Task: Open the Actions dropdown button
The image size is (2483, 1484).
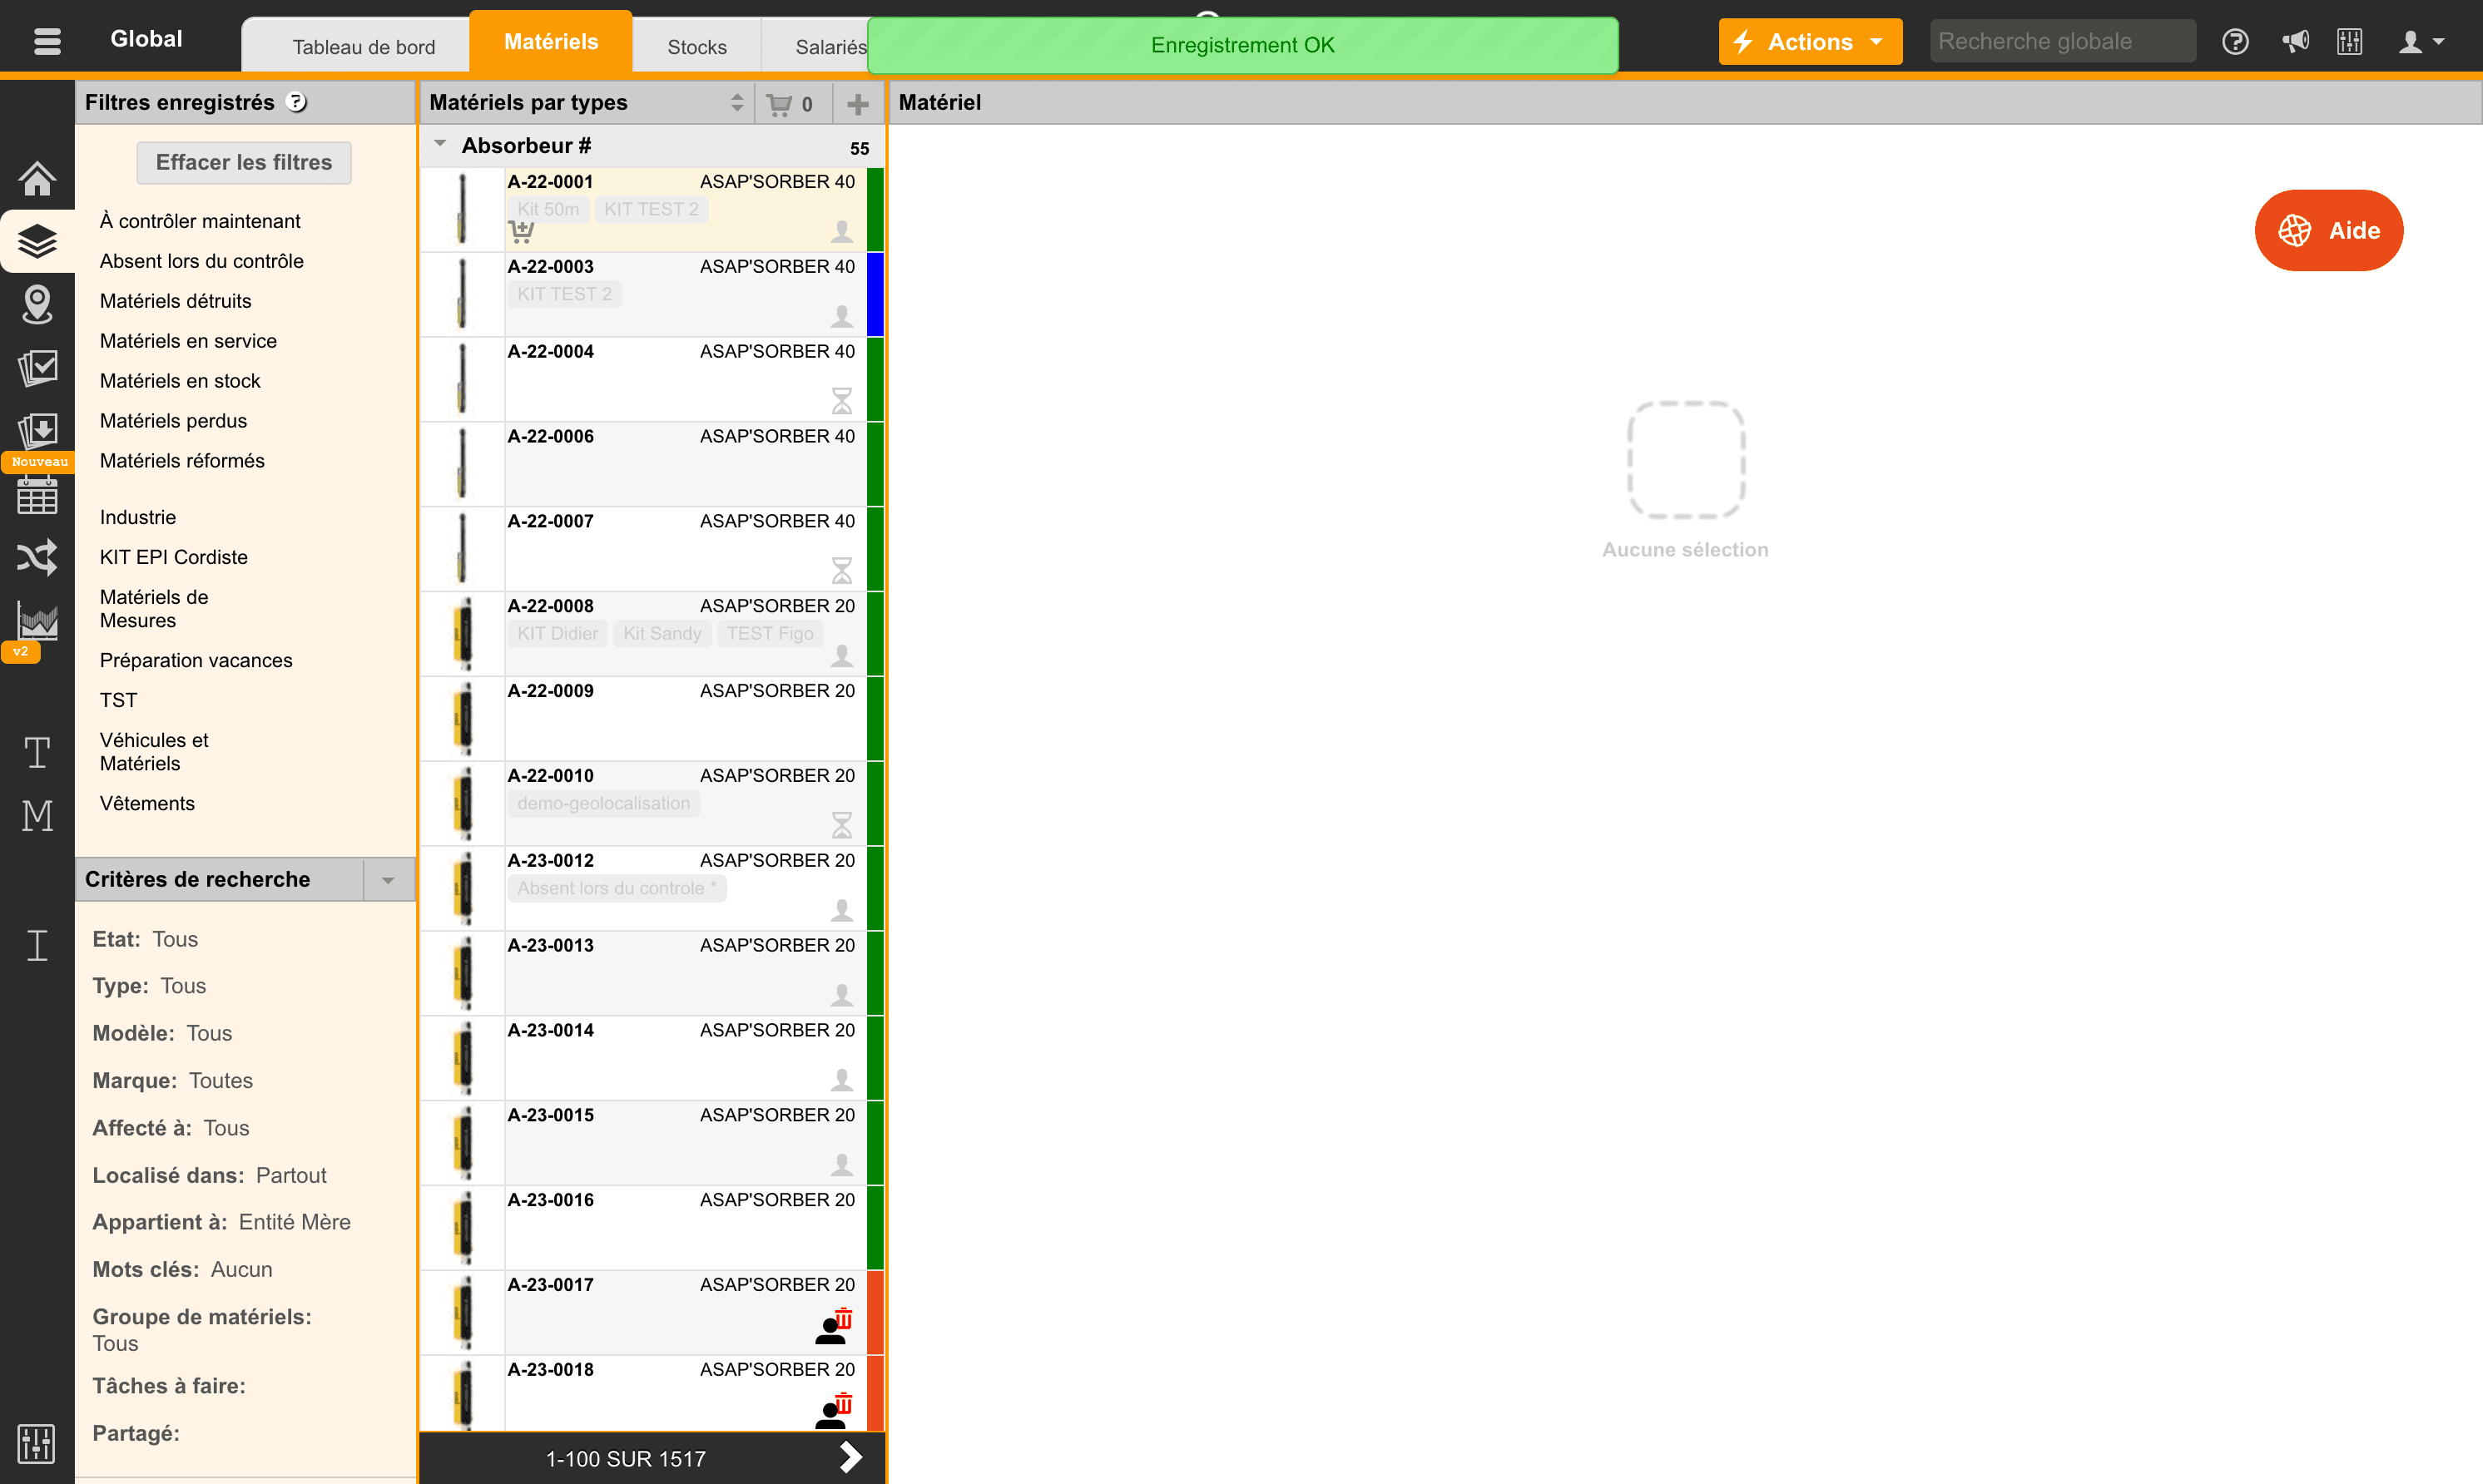Action: tap(1809, 42)
